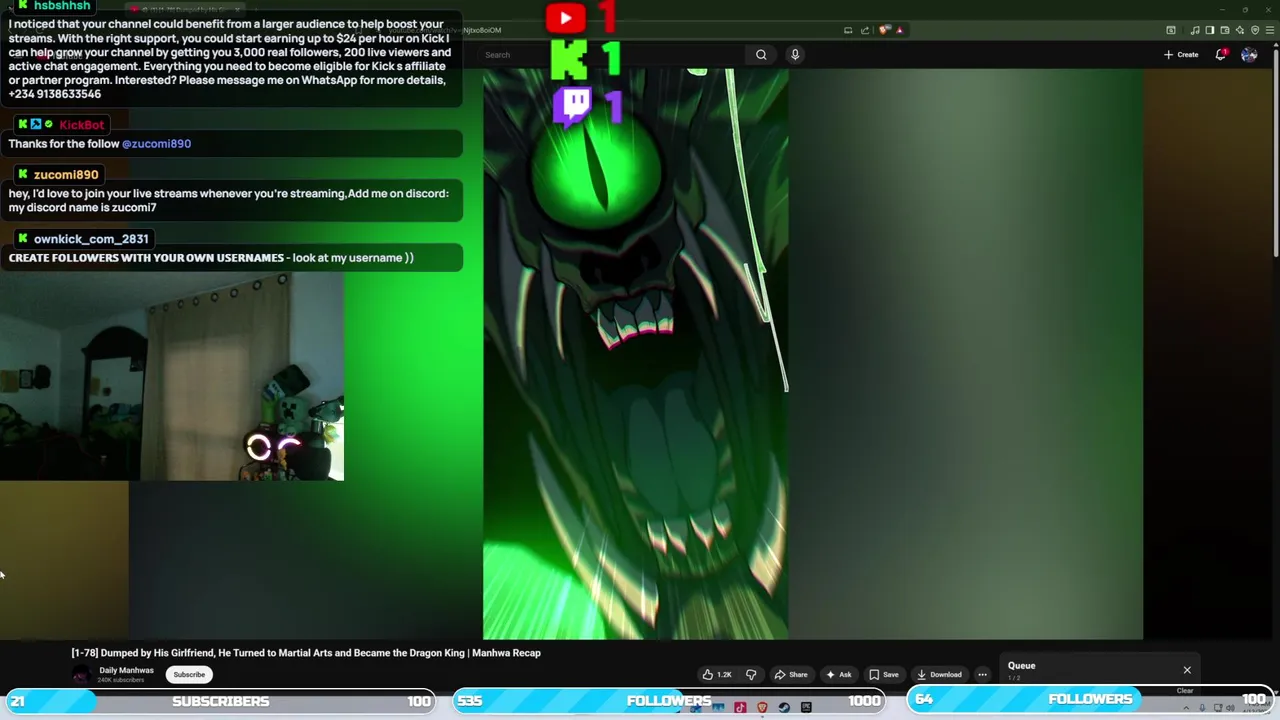The height and width of the screenshot is (720, 1280).
Task: Open the browser hamburger main menu
Action: (1270, 30)
